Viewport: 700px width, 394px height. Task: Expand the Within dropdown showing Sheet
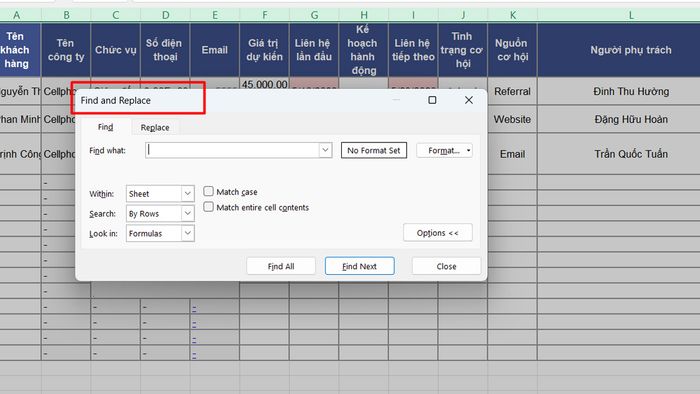(x=188, y=194)
